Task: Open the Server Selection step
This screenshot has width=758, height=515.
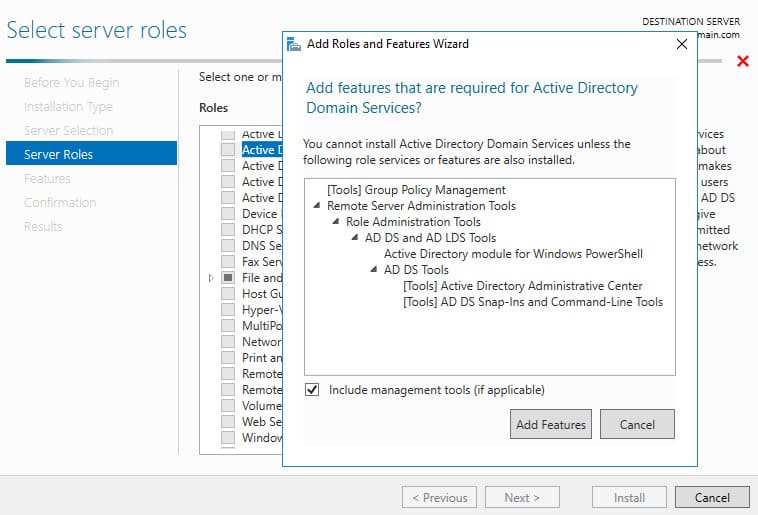Action: click(x=69, y=131)
